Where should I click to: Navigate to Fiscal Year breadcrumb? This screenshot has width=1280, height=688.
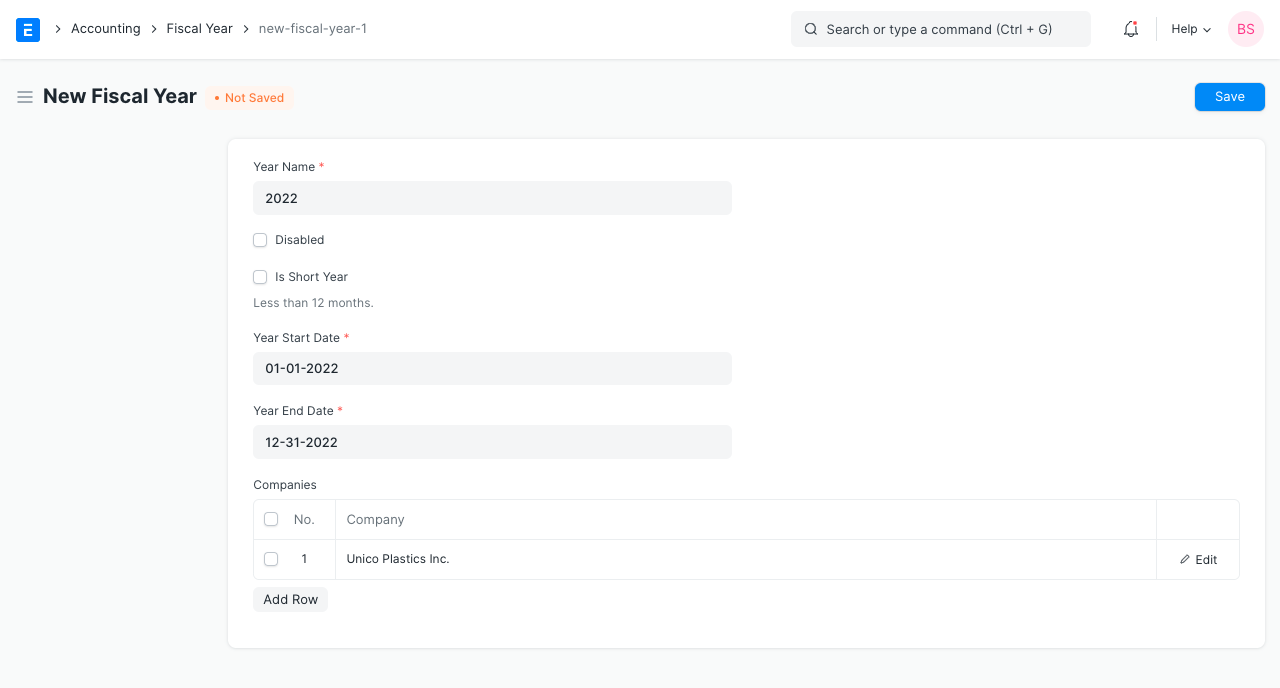199,29
